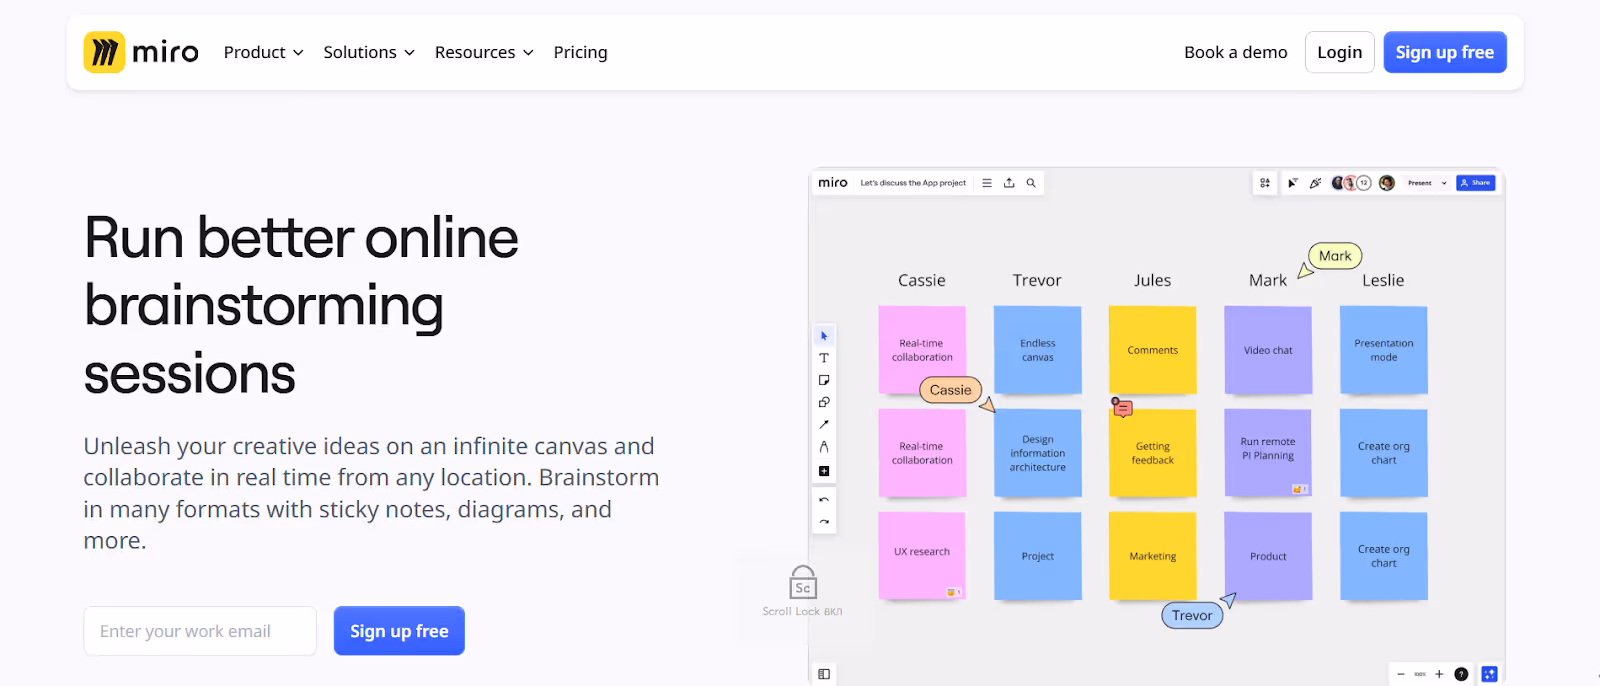This screenshot has height=686, width=1600.
Task: Click the miro logo inside the board
Action: (832, 183)
